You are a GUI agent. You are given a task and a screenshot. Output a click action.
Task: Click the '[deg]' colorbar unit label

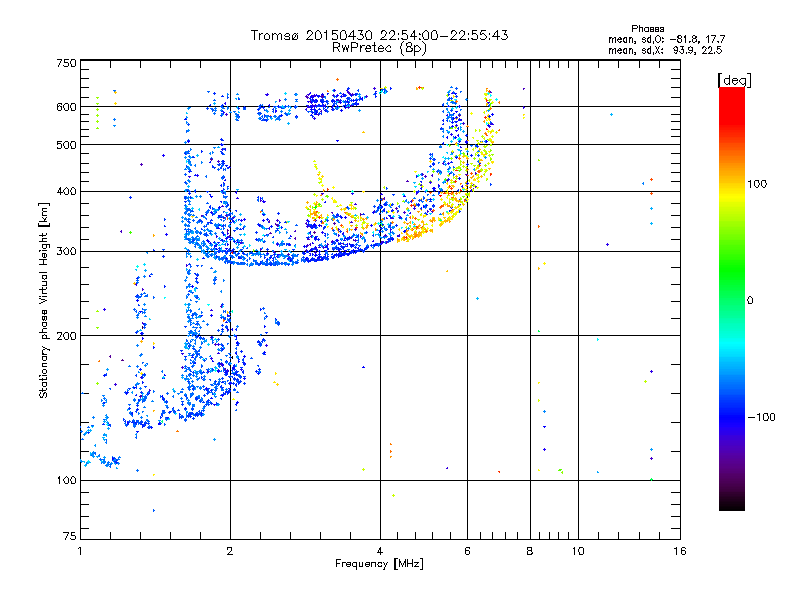tap(734, 81)
